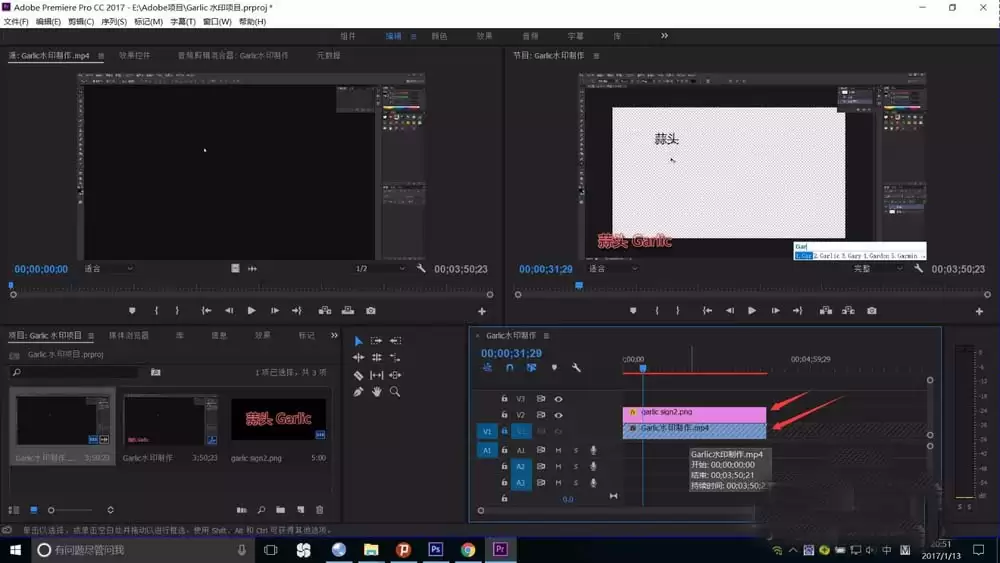Screen dimensions: 1000x563
Task: Toggle the lock on track V2
Action: 504,414
